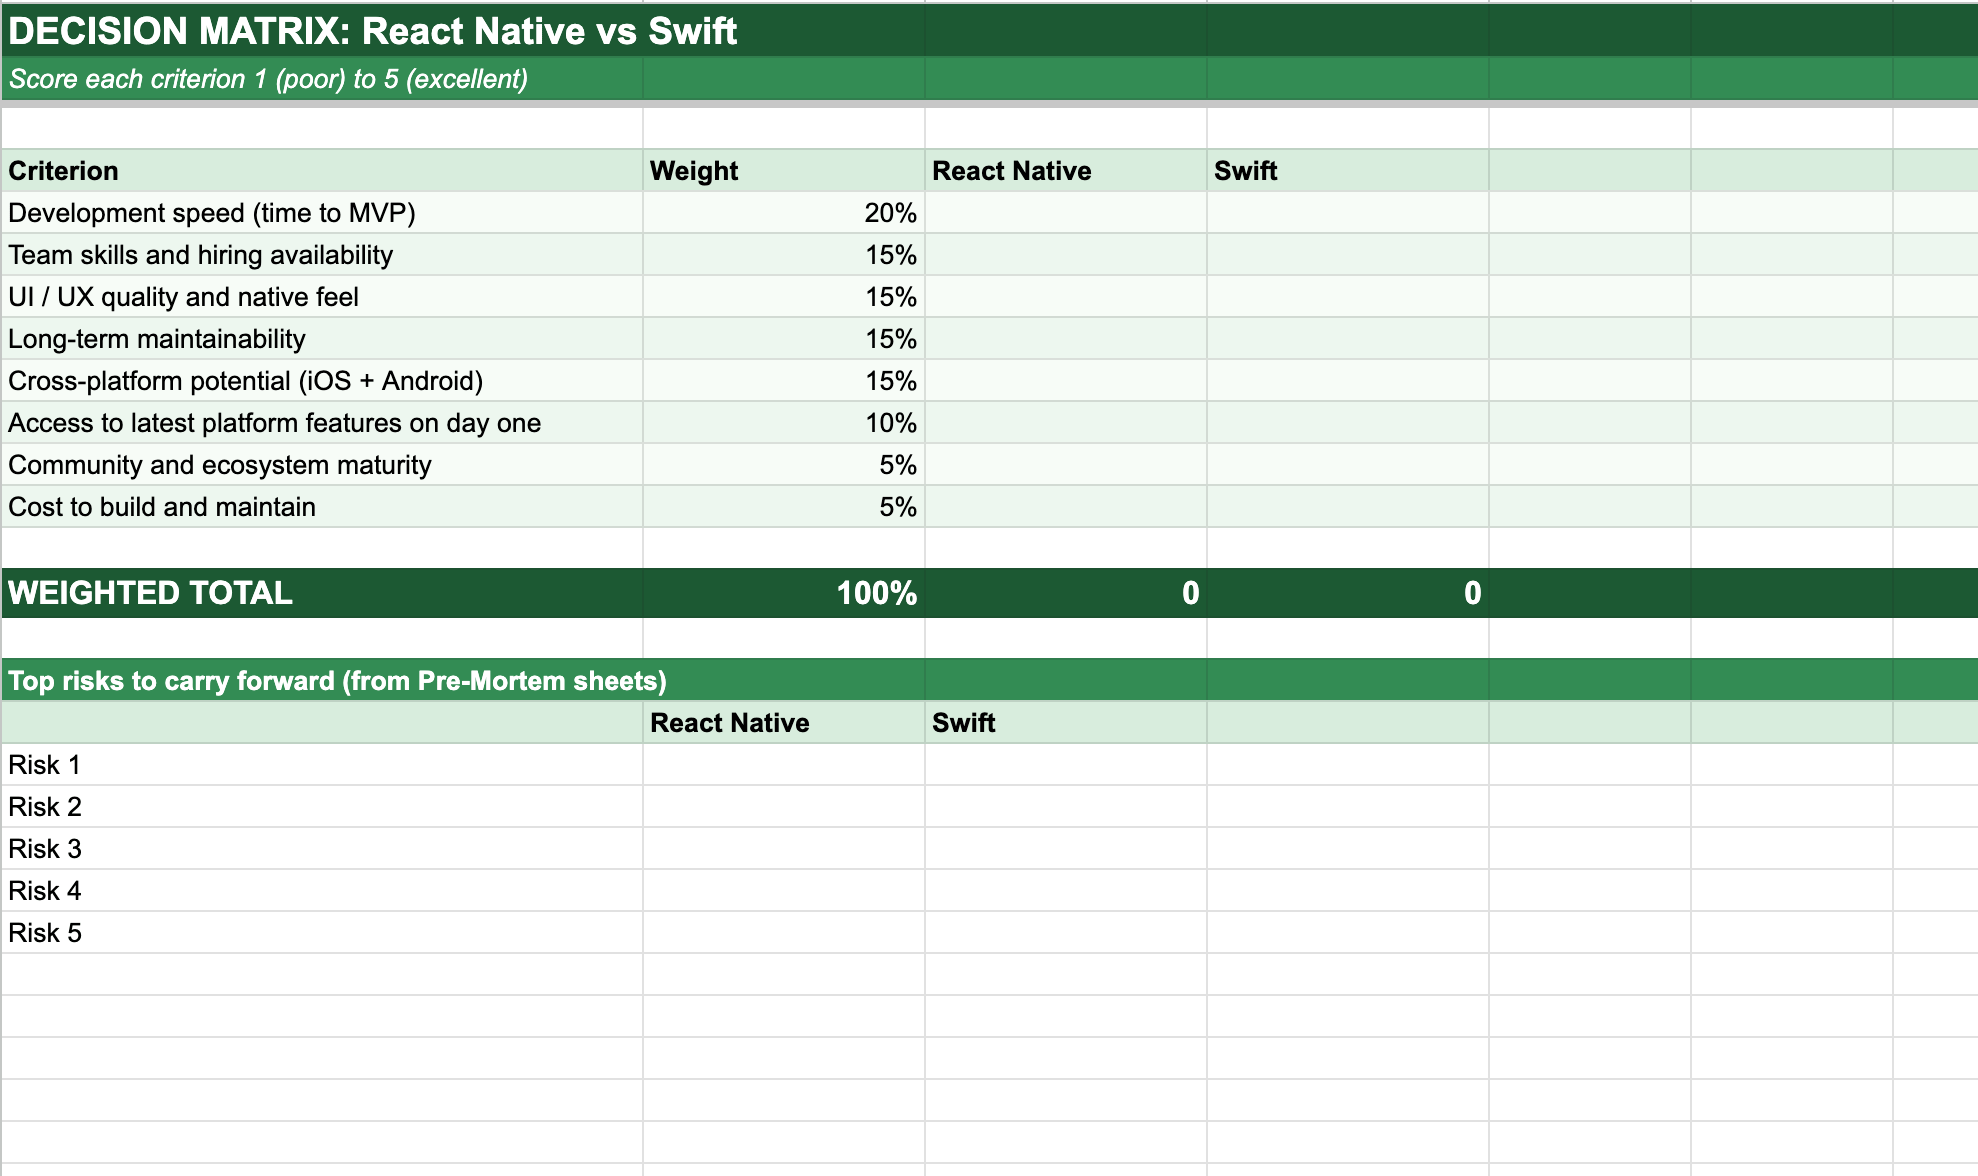This screenshot has width=1978, height=1176.
Task: Click React Native header in the risks table
Action: click(784, 723)
